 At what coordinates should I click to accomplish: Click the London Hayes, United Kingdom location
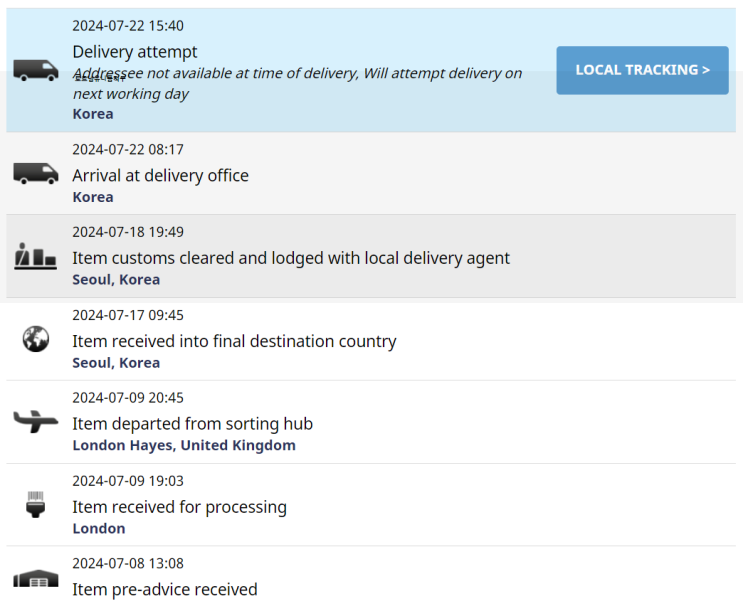tap(184, 445)
